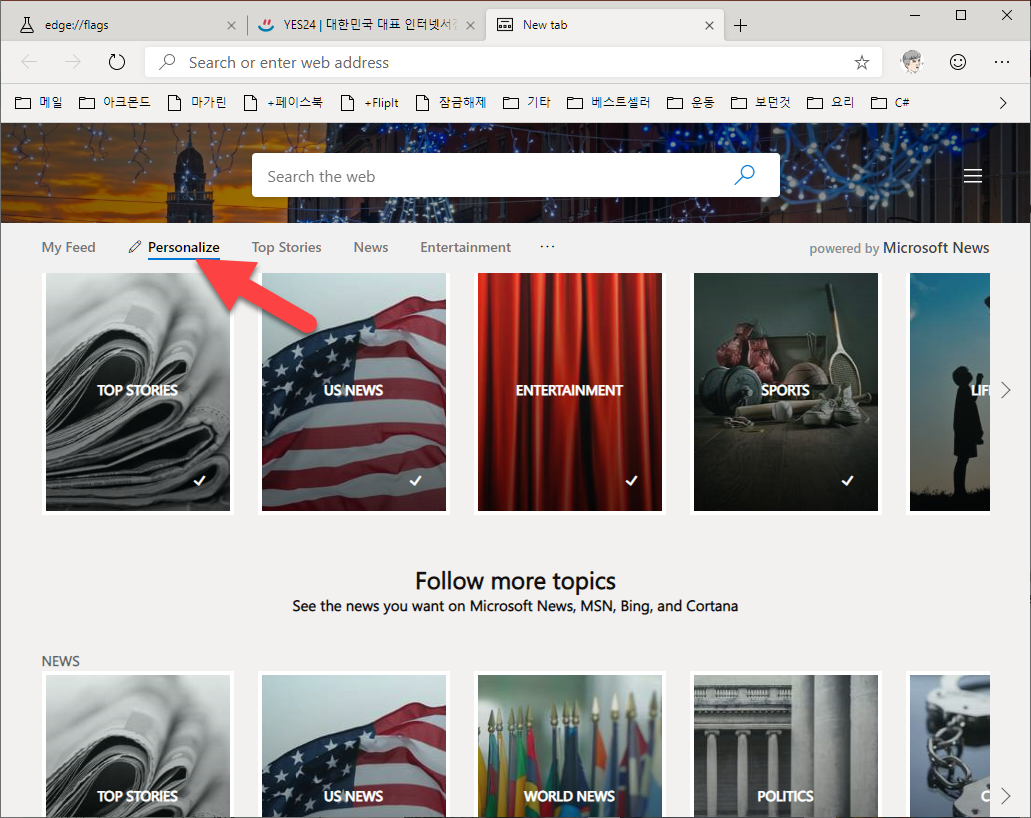Image resolution: width=1031 pixels, height=818 pixels.
Task: Open a new tab with plus button
Action: click(740, 26)
